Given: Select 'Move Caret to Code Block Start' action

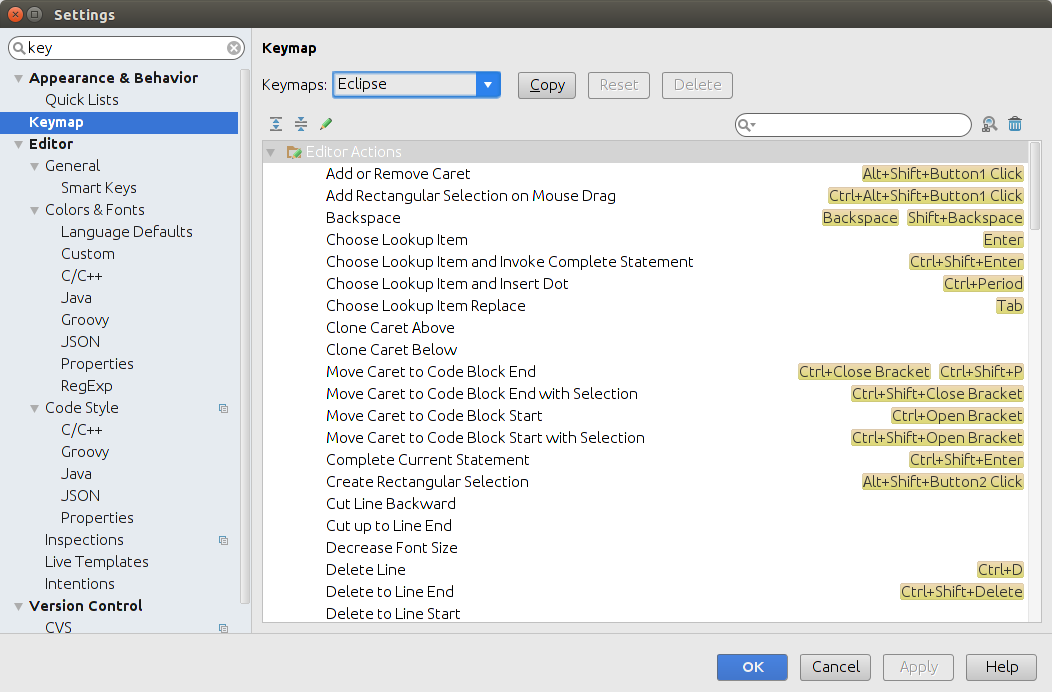Looking at the screenshot, I should tap(434, 416).
